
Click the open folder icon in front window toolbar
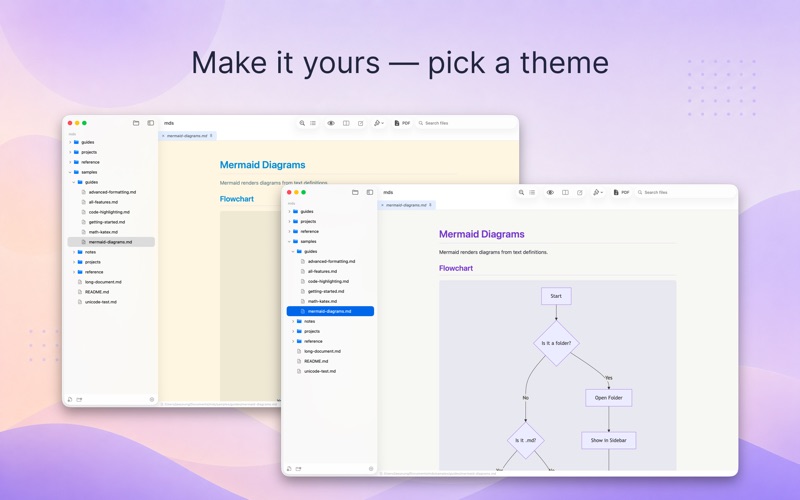pyautogui.click(x=355, y=192)
